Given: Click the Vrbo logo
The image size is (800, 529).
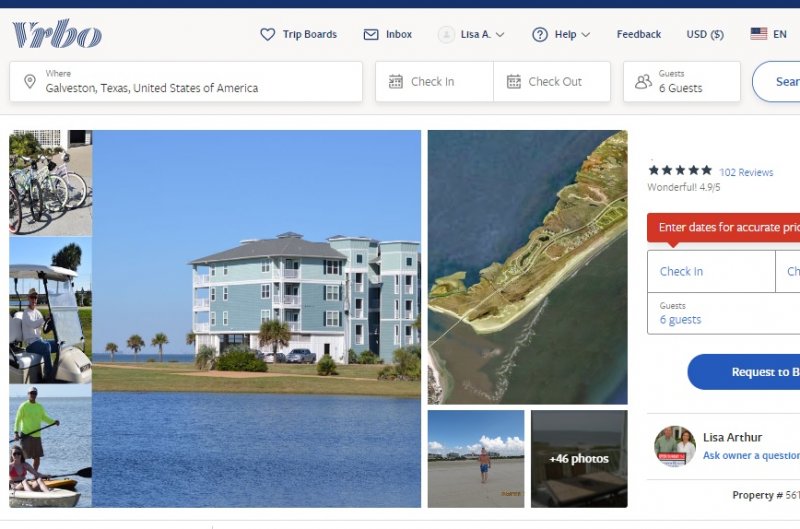Looking at the screenshot, I should 57,34.
